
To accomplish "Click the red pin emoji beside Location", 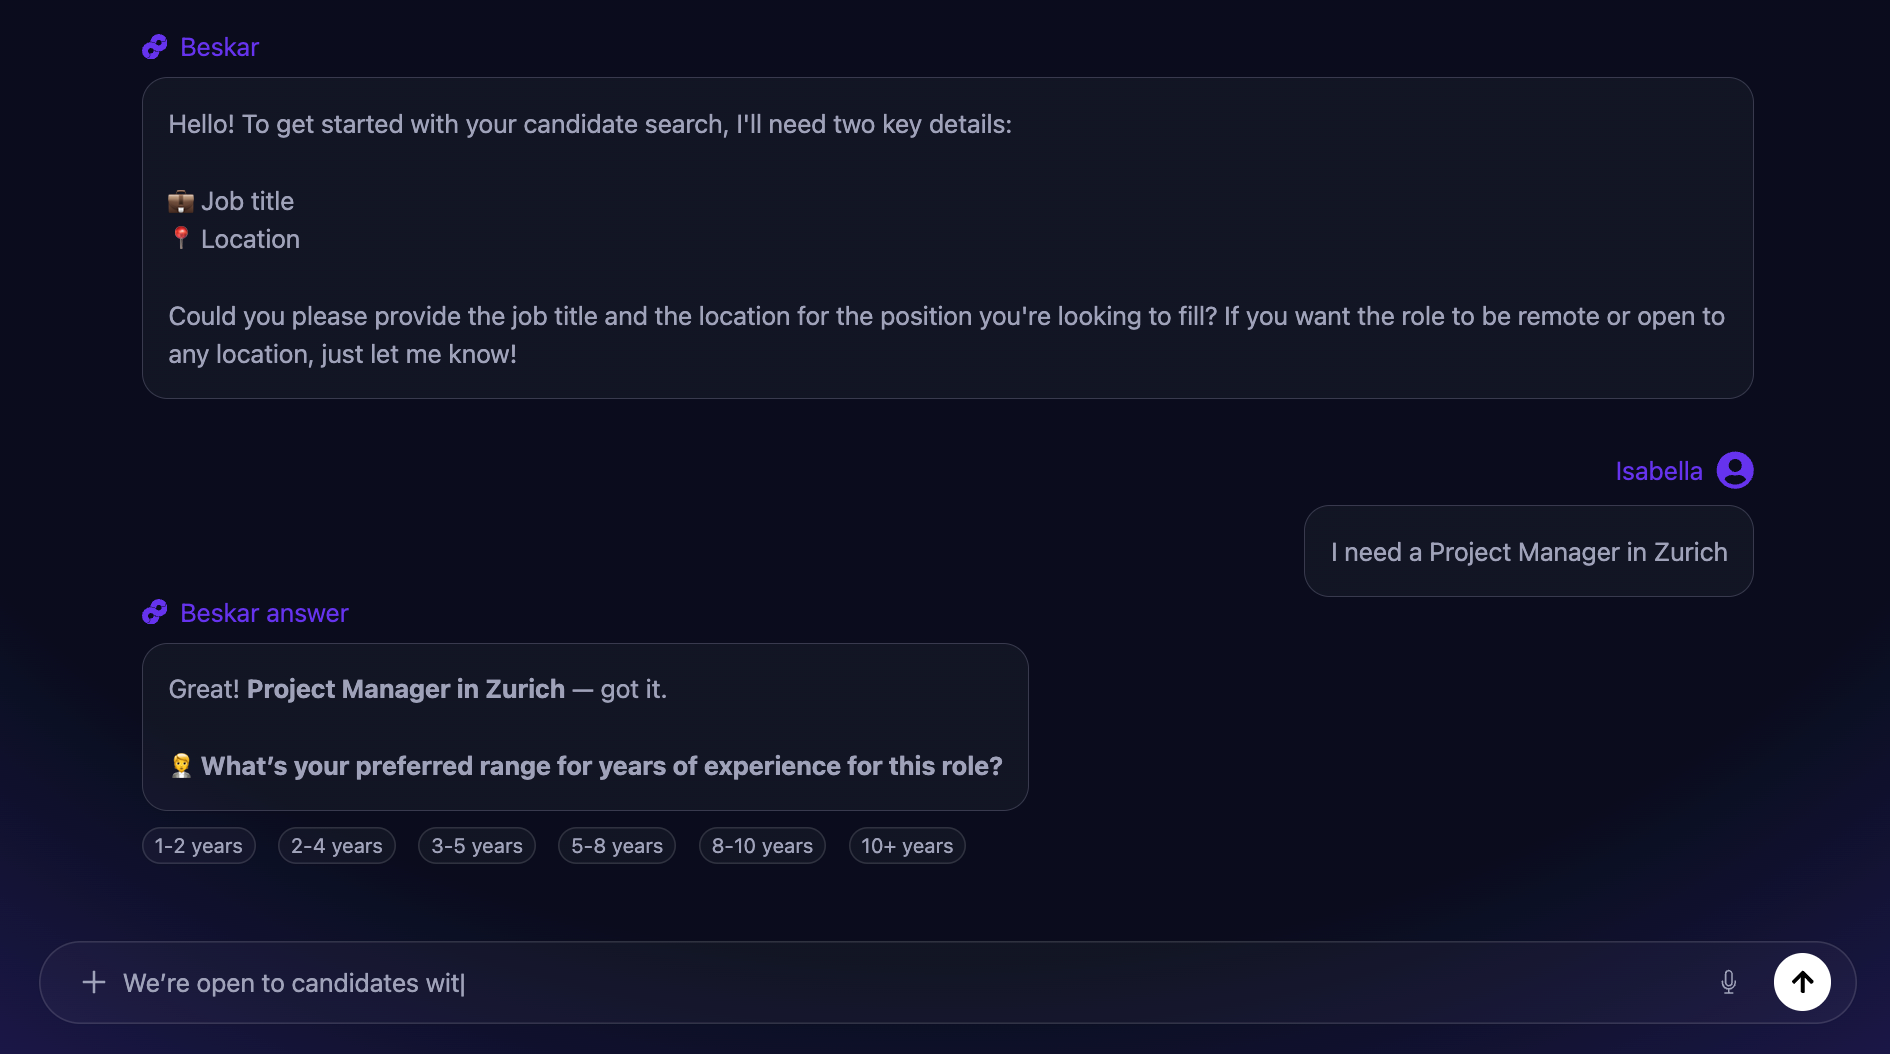I will (181, 238).
